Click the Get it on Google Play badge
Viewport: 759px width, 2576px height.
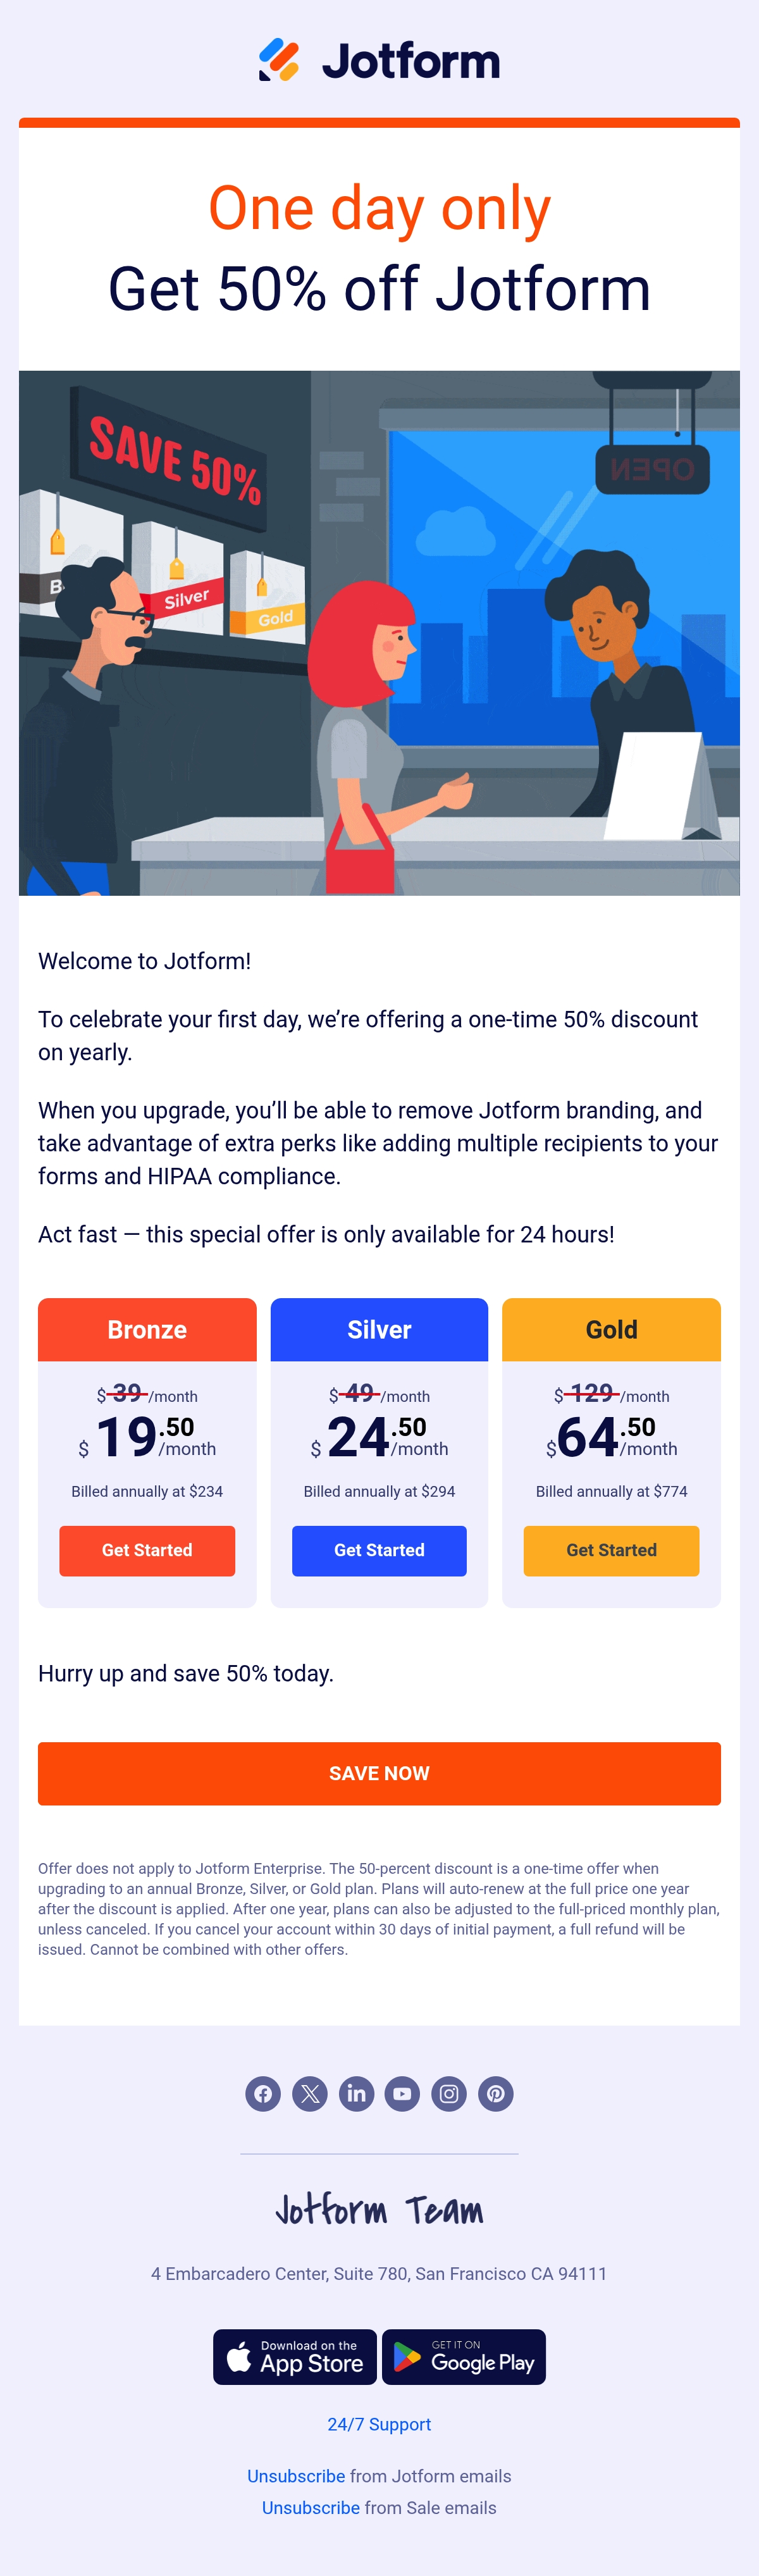[x=464, y=2357]
